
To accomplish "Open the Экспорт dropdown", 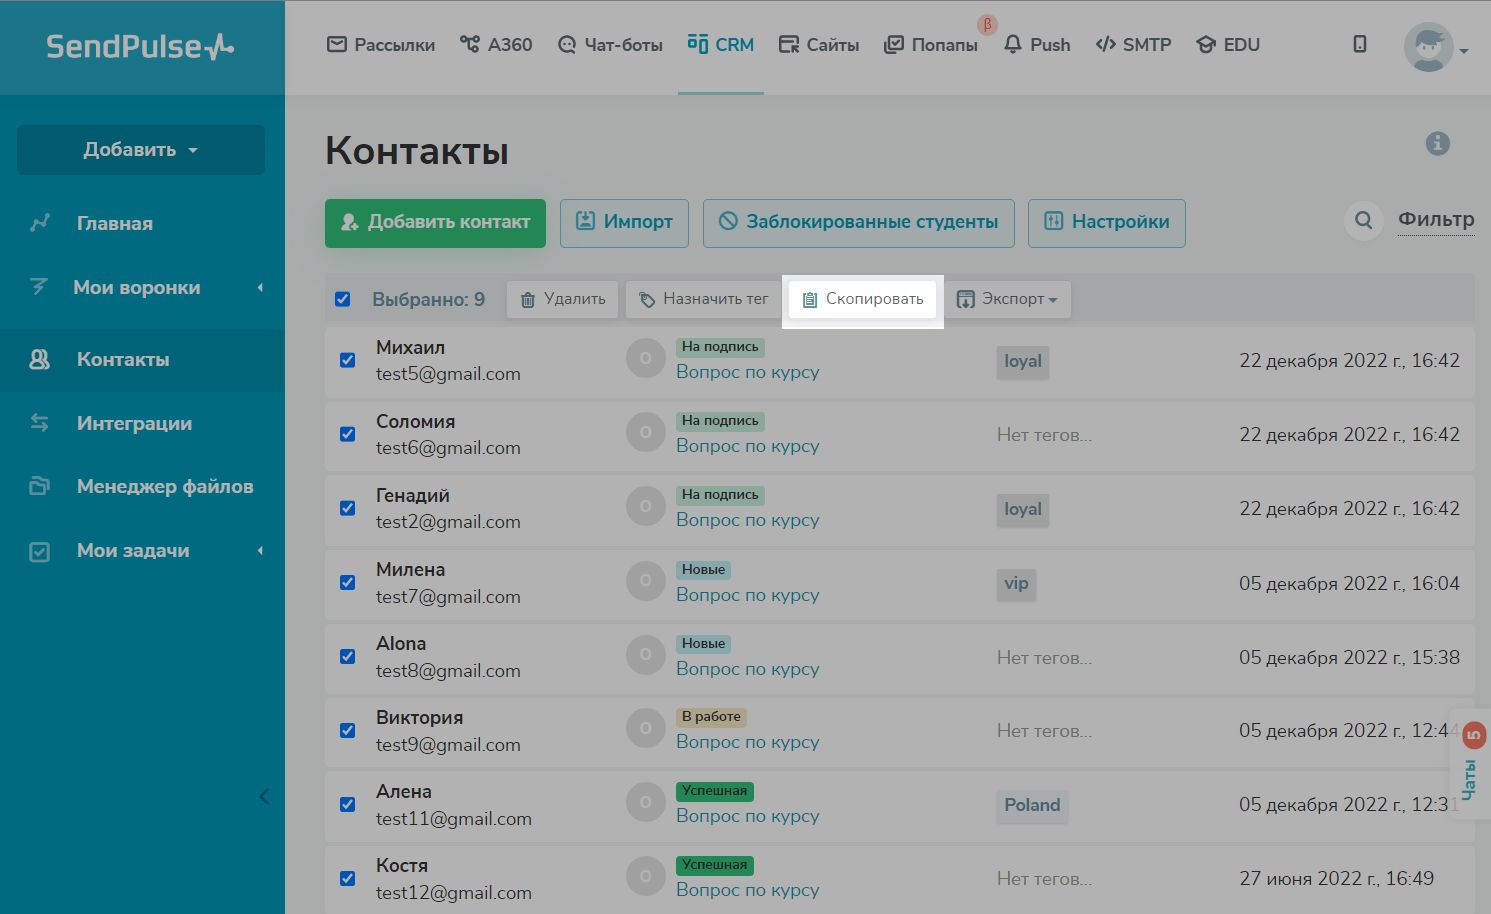I will (1007, 299).
